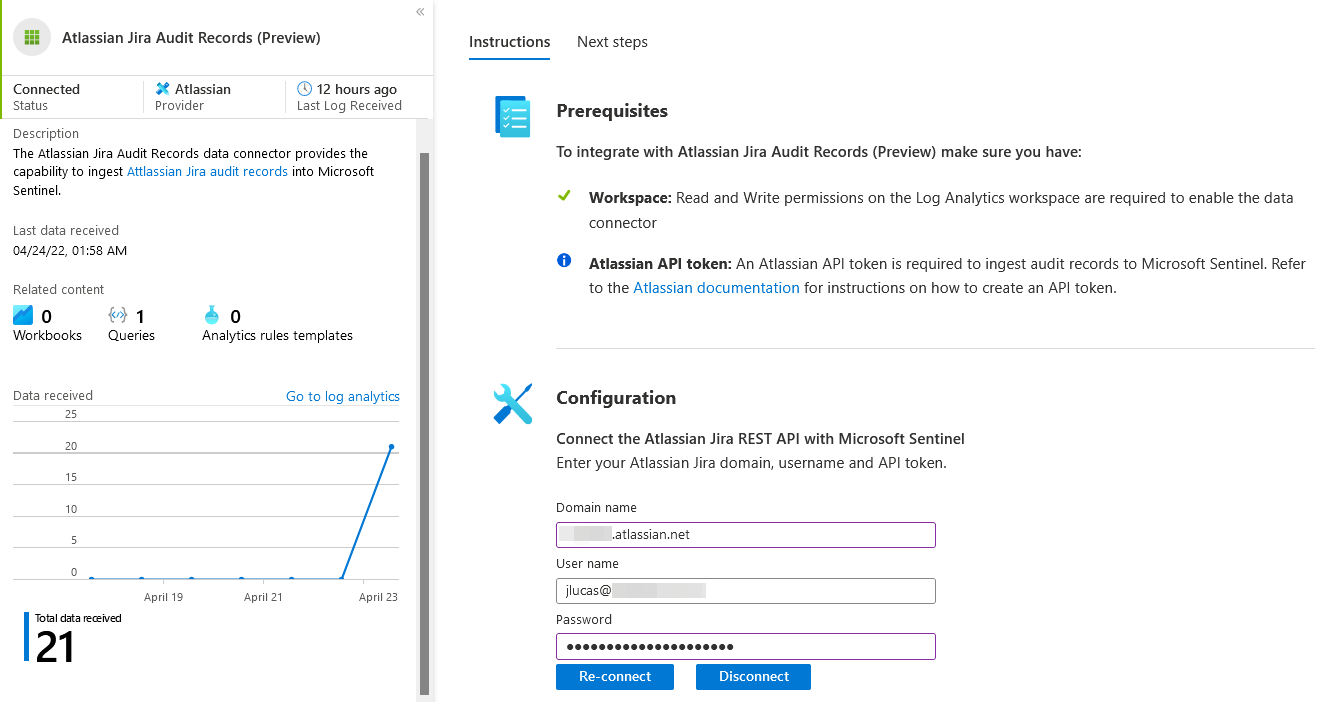
Task: Click the Analytics rules templates flask icon
Action: [211, 315]
